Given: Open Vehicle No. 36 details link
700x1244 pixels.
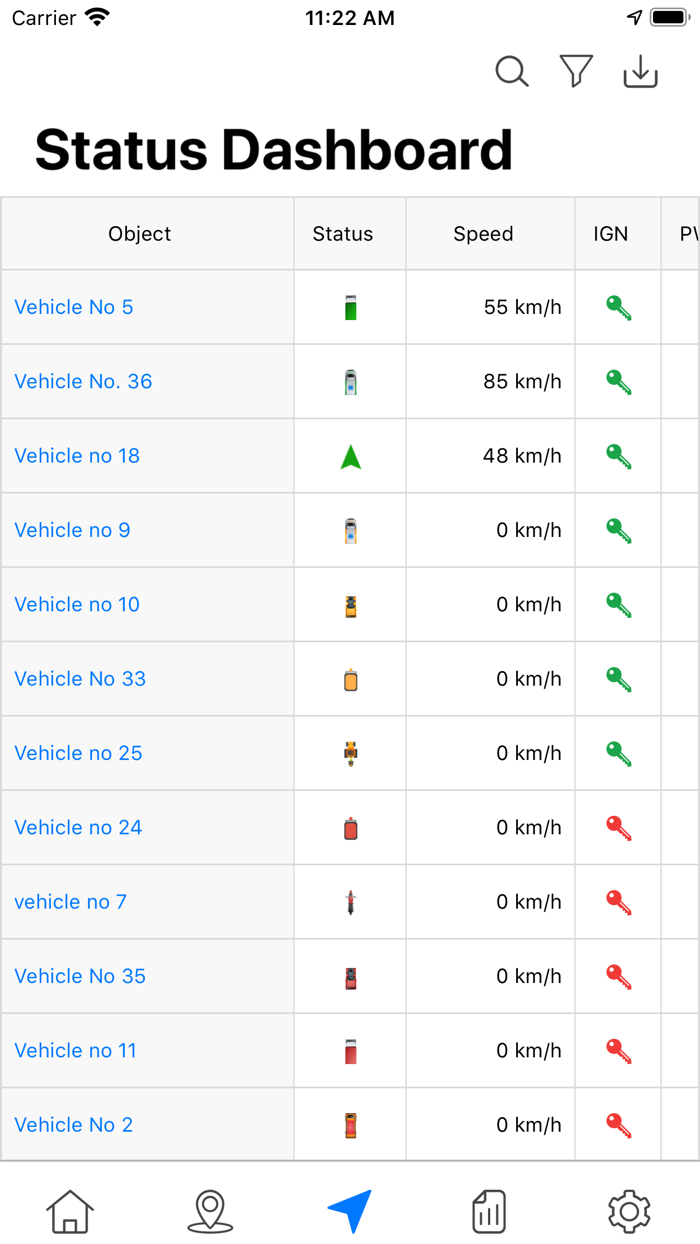Looking at the screenshot, I should pyautogui.click(x=83, y=381).
